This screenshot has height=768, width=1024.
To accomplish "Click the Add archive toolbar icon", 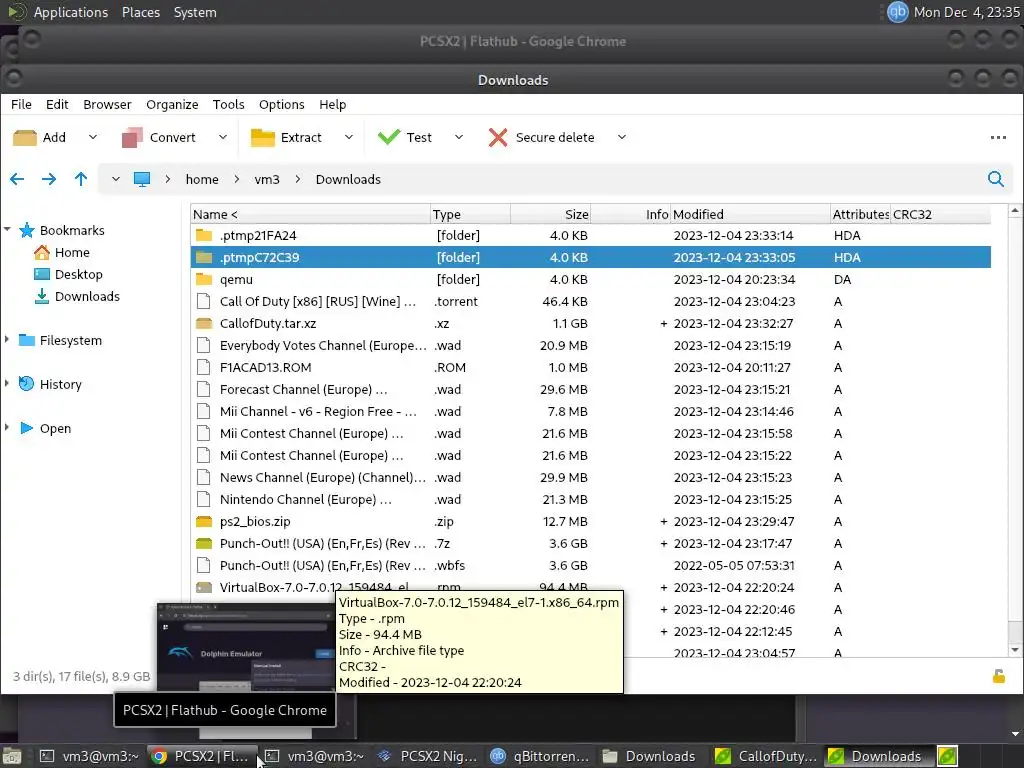I will [25, 138].
